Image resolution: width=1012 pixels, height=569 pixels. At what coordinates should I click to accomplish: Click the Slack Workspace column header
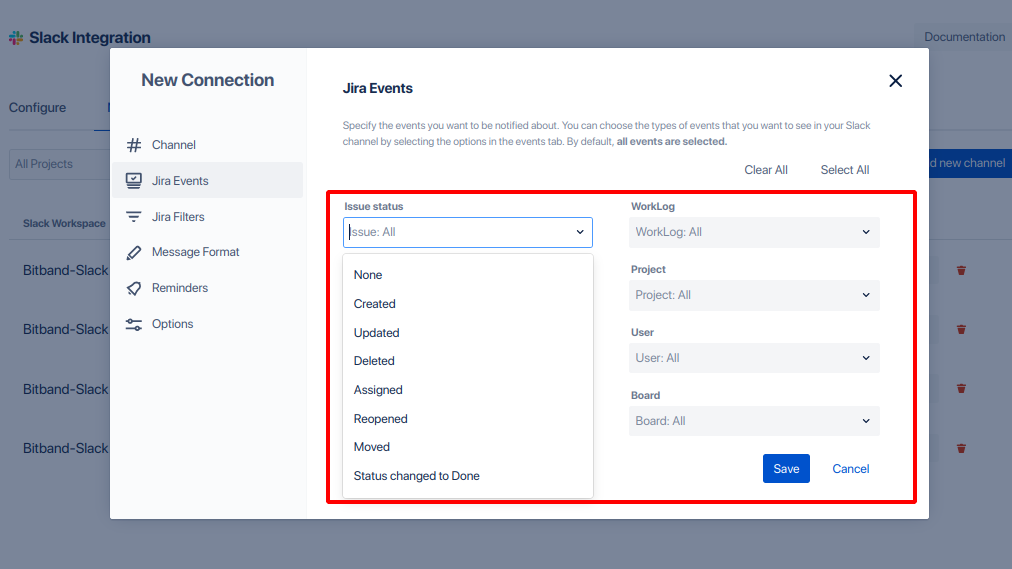pos(64,223)
